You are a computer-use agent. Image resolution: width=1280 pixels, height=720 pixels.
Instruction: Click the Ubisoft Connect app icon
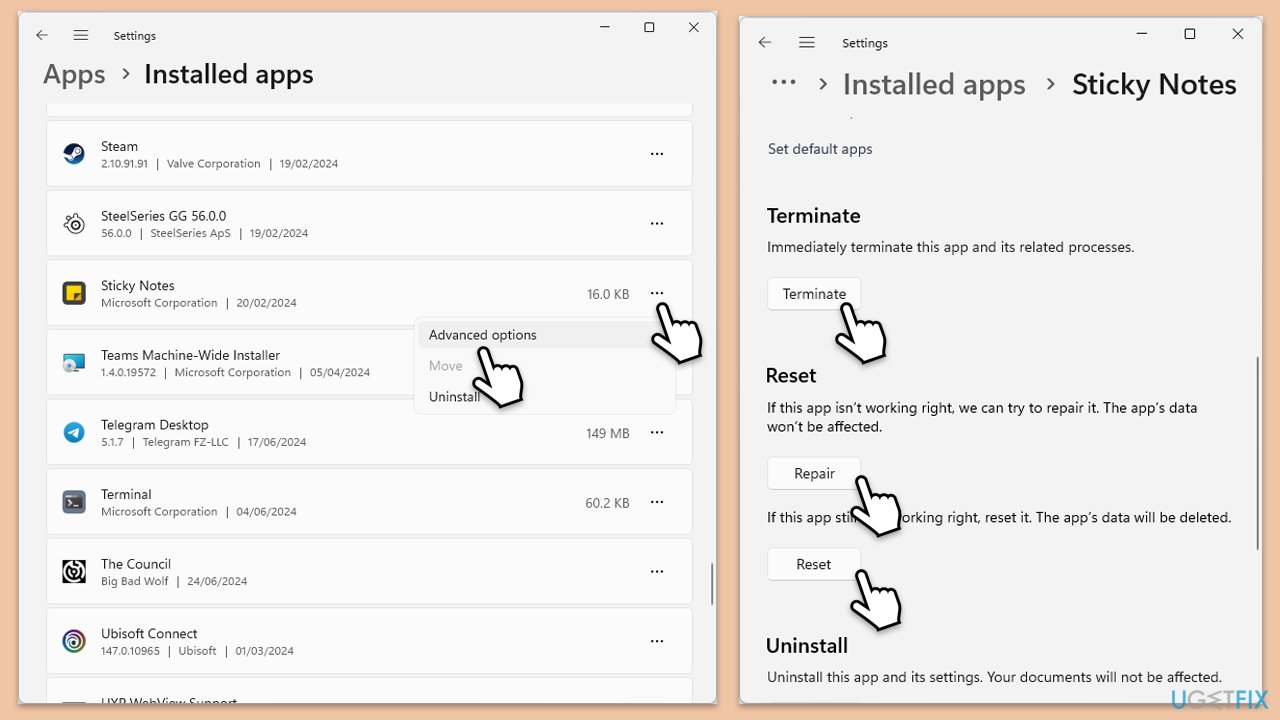point(74,641)
